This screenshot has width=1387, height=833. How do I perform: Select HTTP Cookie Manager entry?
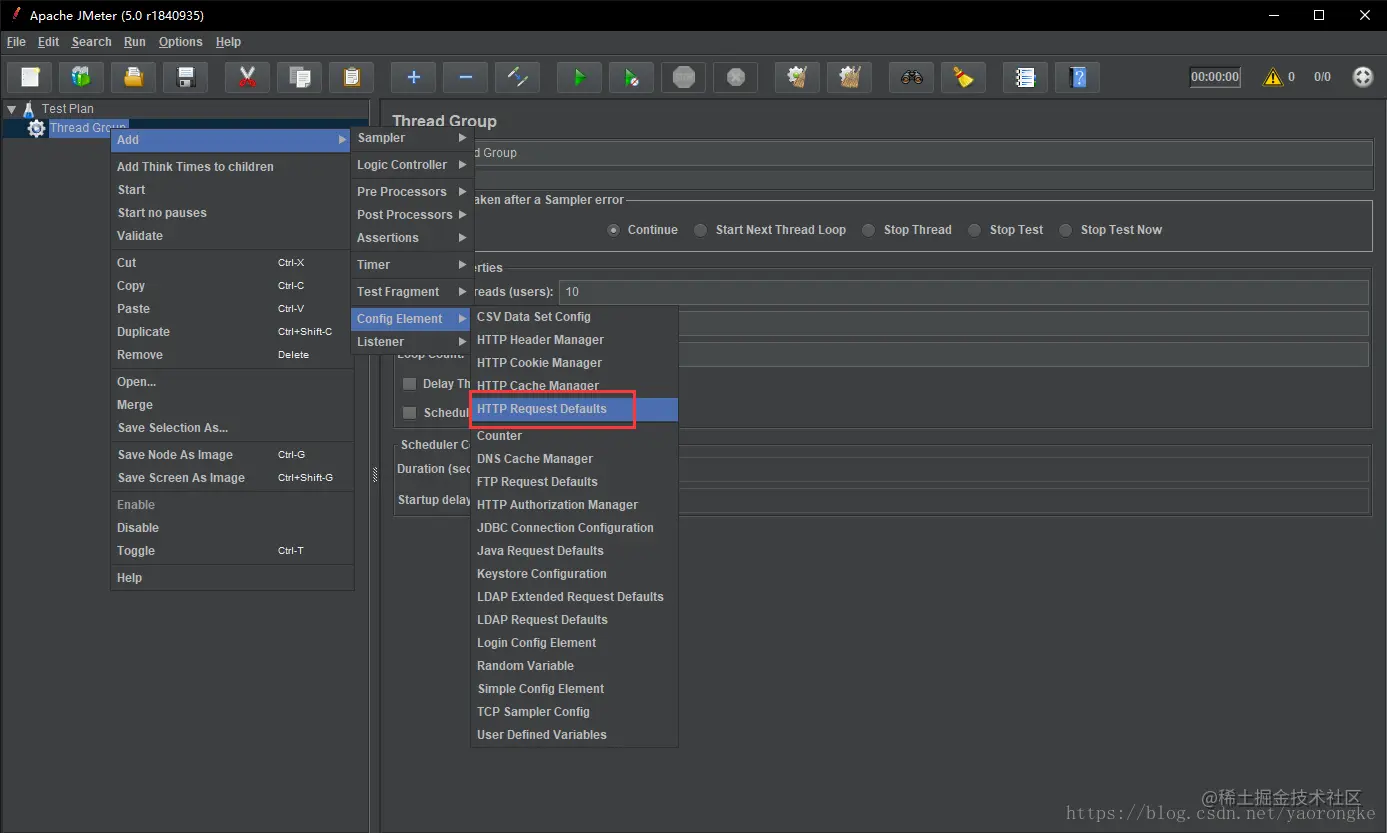(575, 363)
